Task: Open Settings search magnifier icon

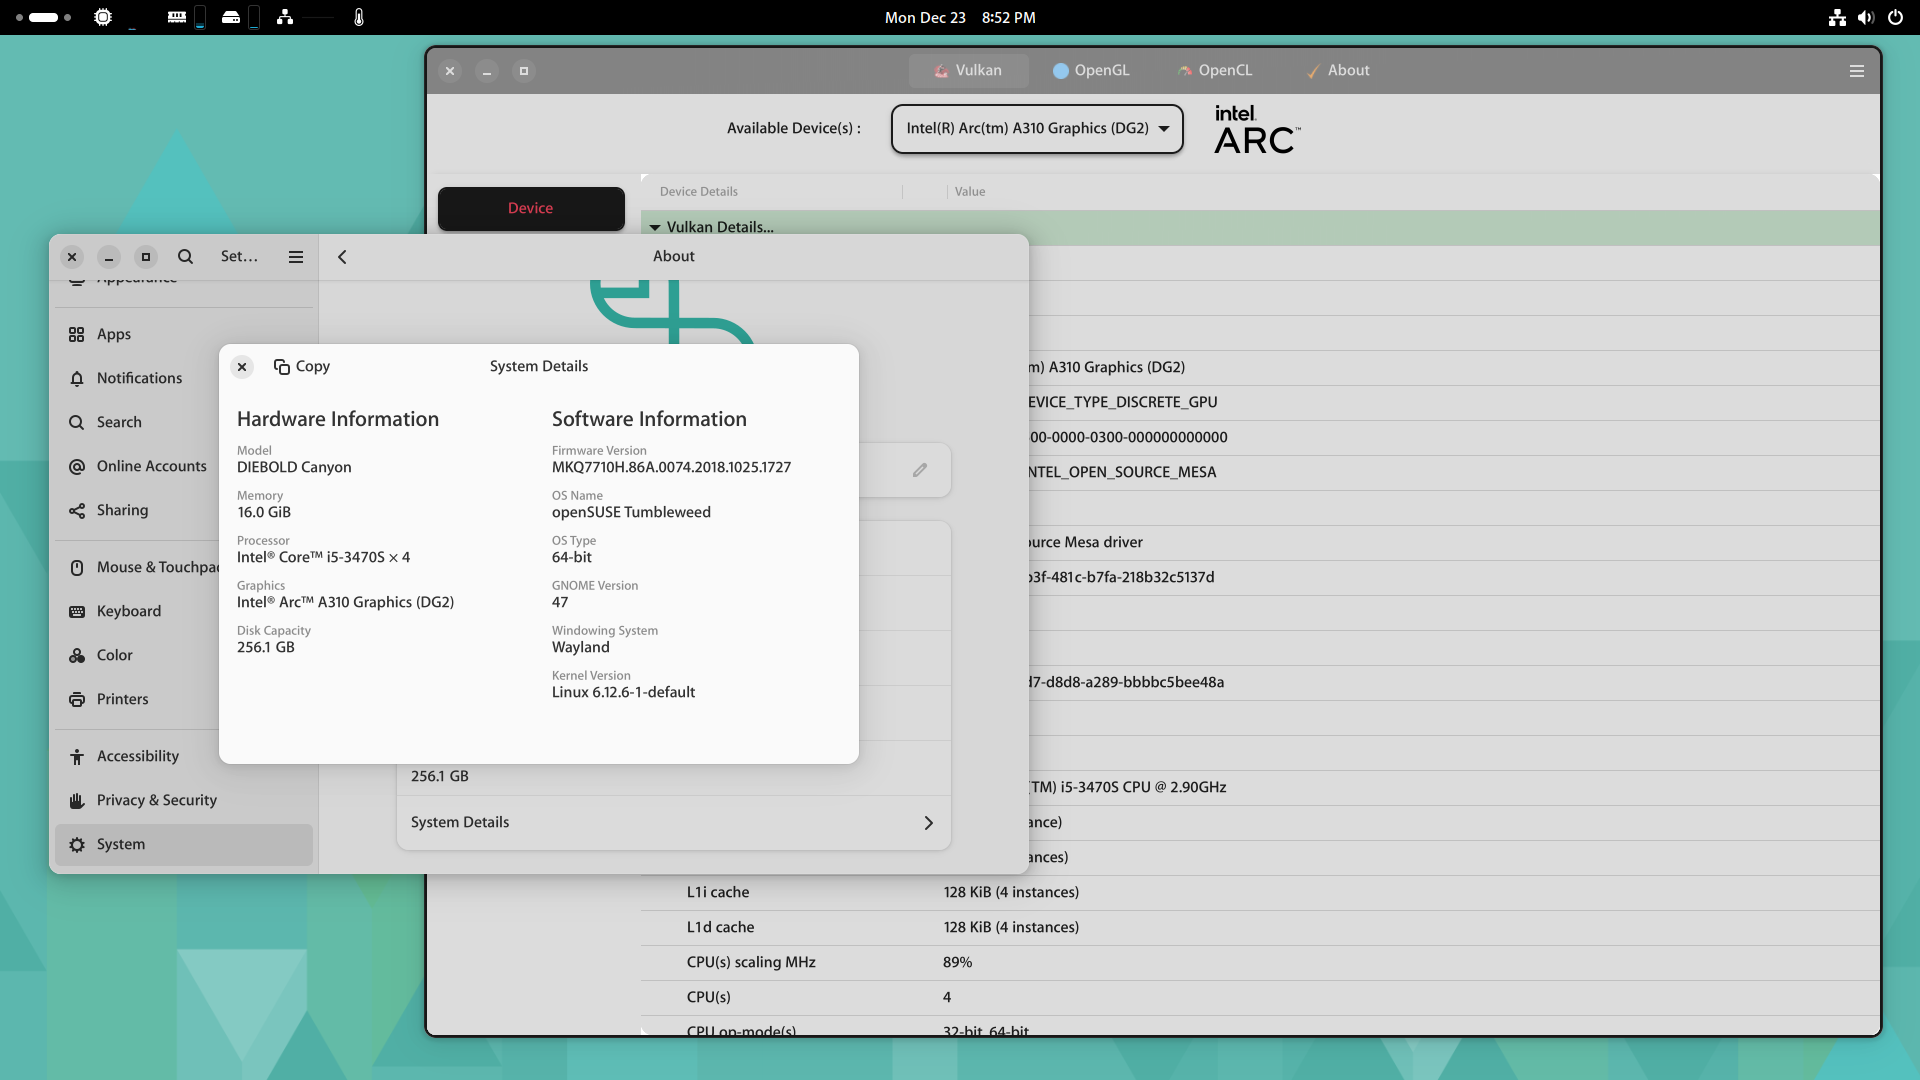Action: click(186, 257)
